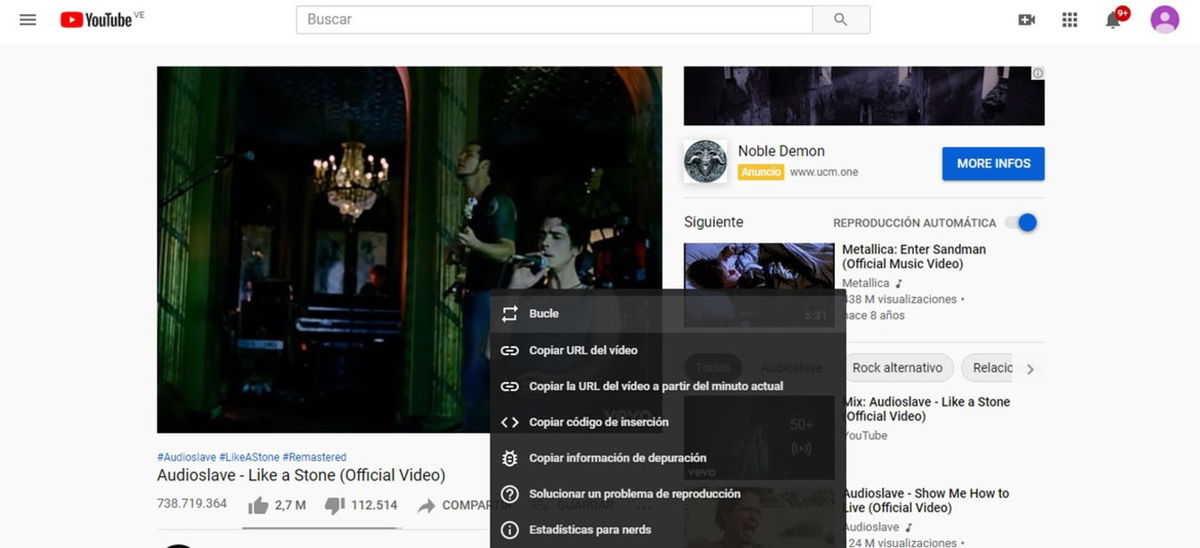The width and height of the screenshot is (1200, 548).
Task: Open the create video camera icon
Action: tap(1026, 19)
